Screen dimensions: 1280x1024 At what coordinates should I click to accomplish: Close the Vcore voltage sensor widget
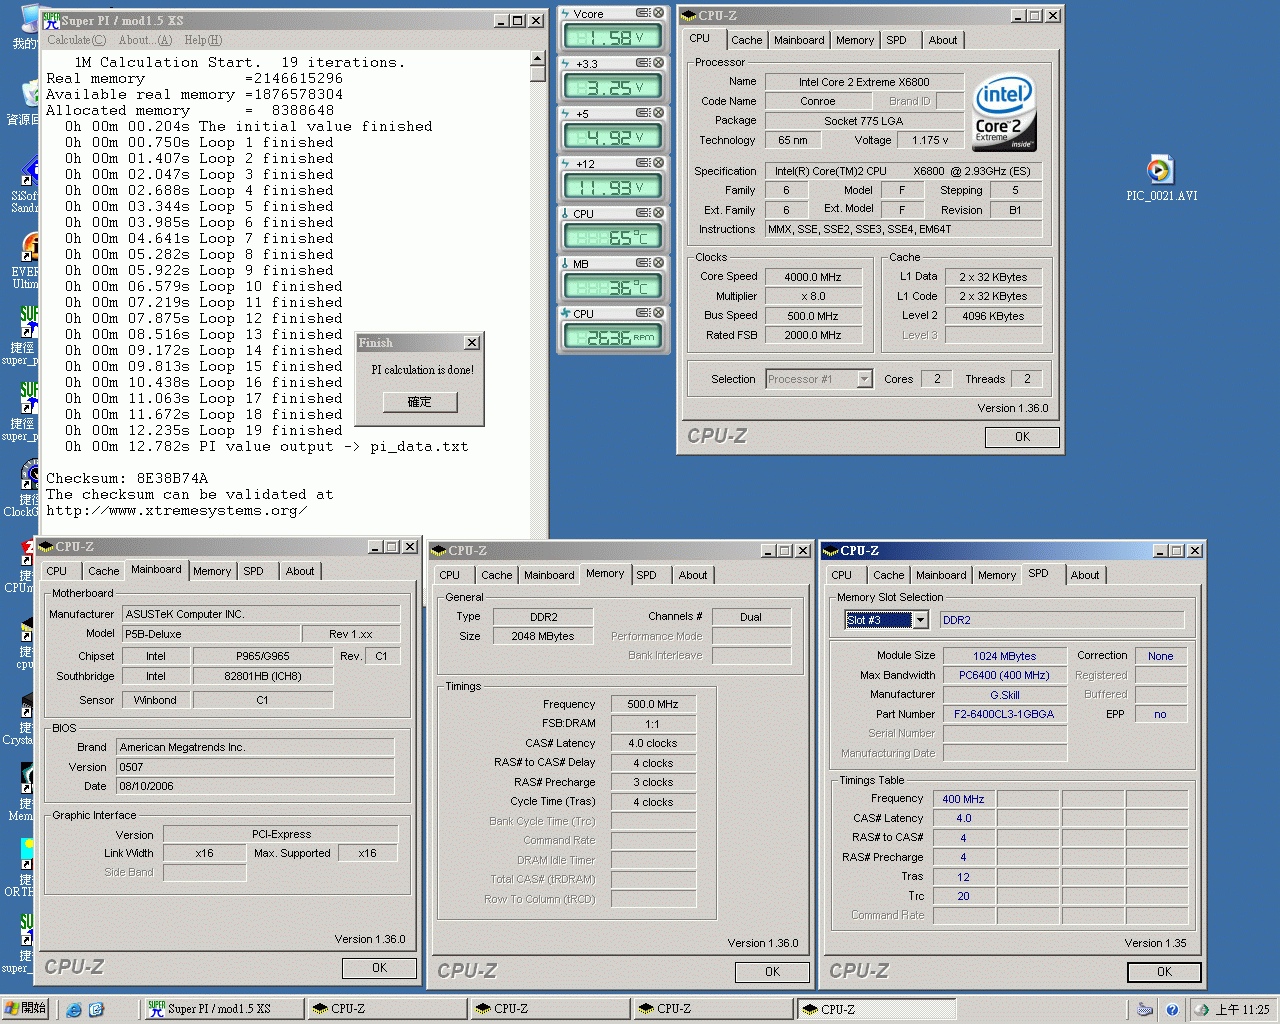tap(658, 14)
